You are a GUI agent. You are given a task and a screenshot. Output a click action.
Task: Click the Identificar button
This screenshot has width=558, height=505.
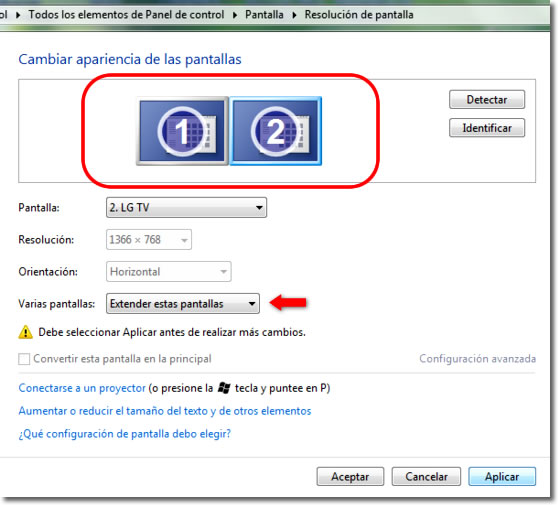pyautogui.click(x=487, y=128)
